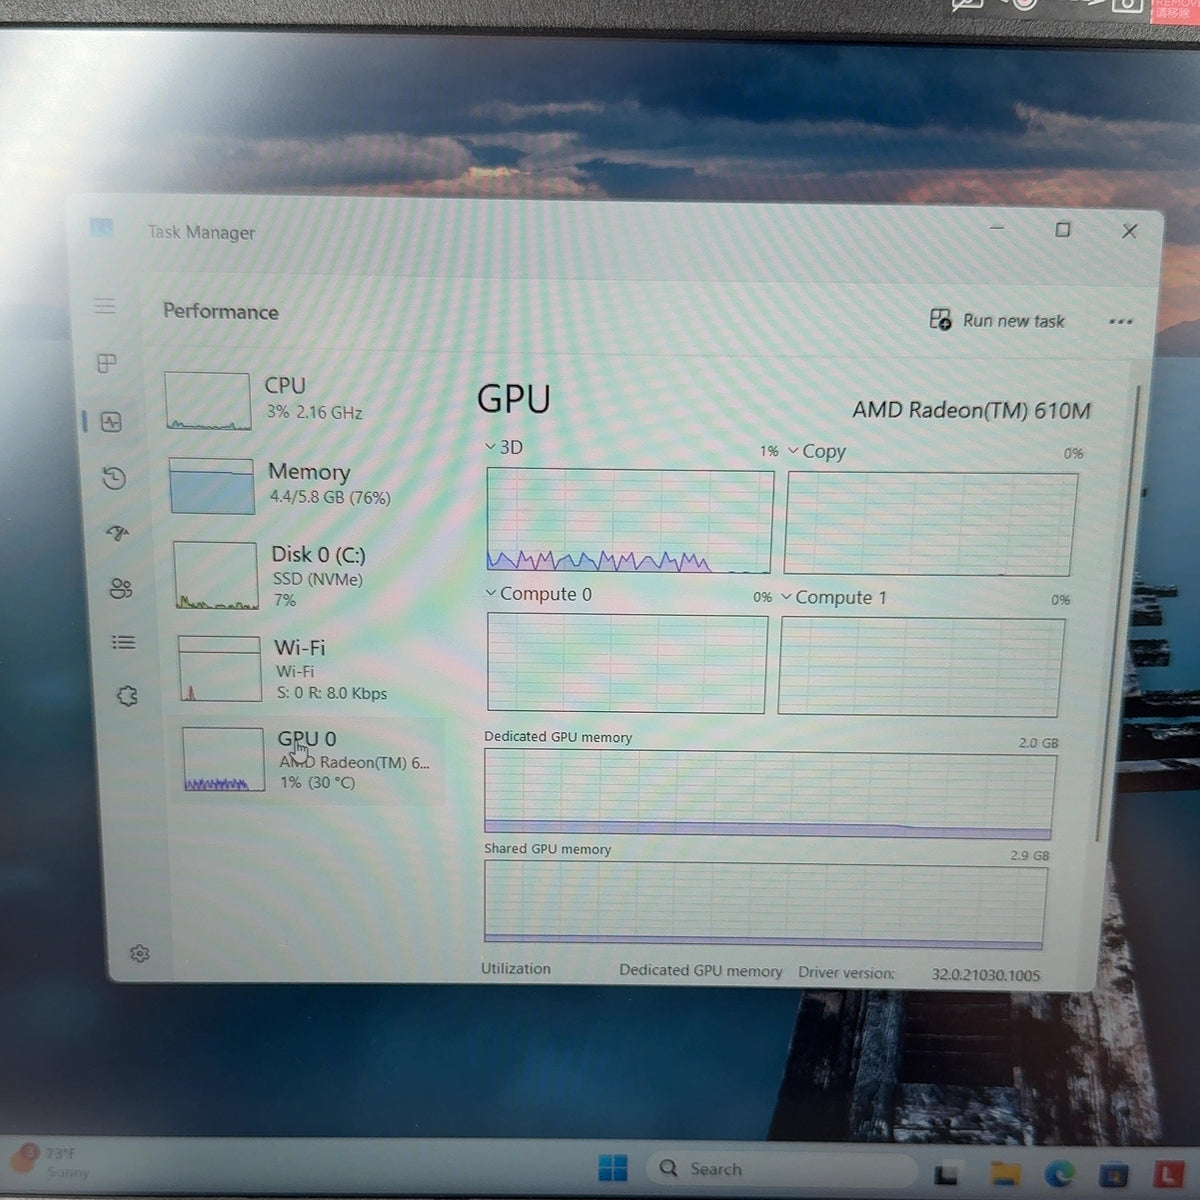The height and width of the screenshot is (1200, 1200).
Task: Click the Run new task button
Action: point(997,320)
